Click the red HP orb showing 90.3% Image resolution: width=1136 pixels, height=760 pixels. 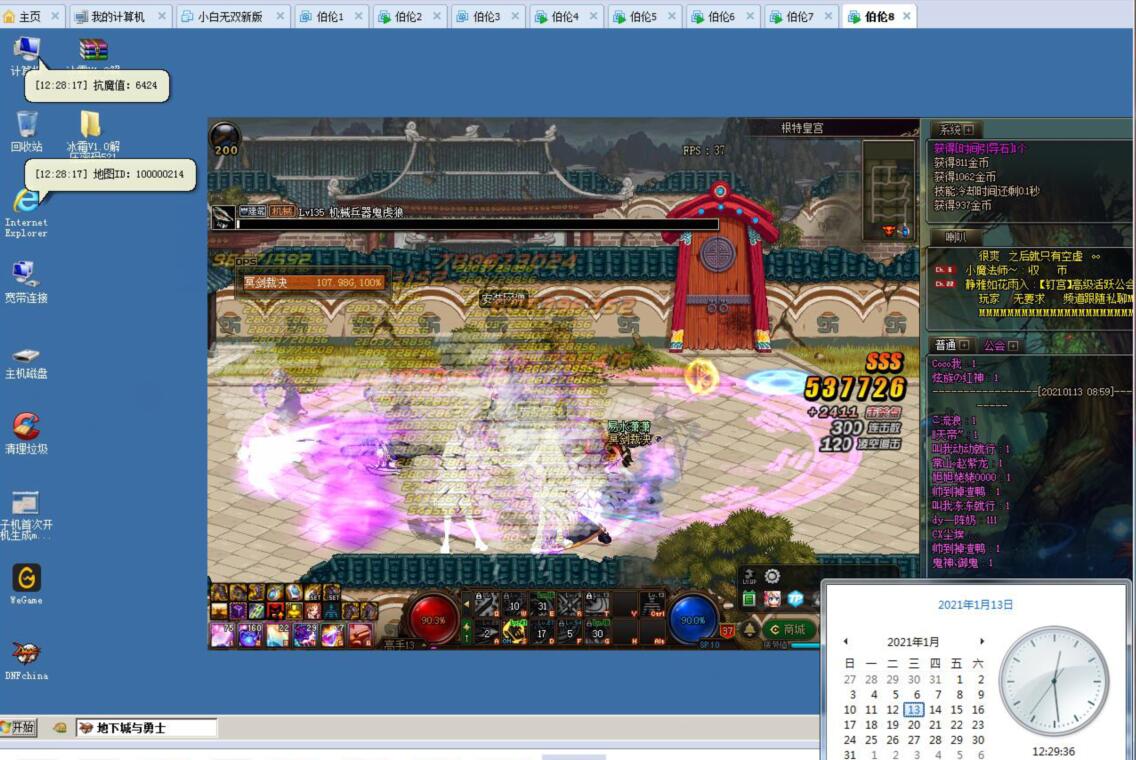(x=433, y=619)
